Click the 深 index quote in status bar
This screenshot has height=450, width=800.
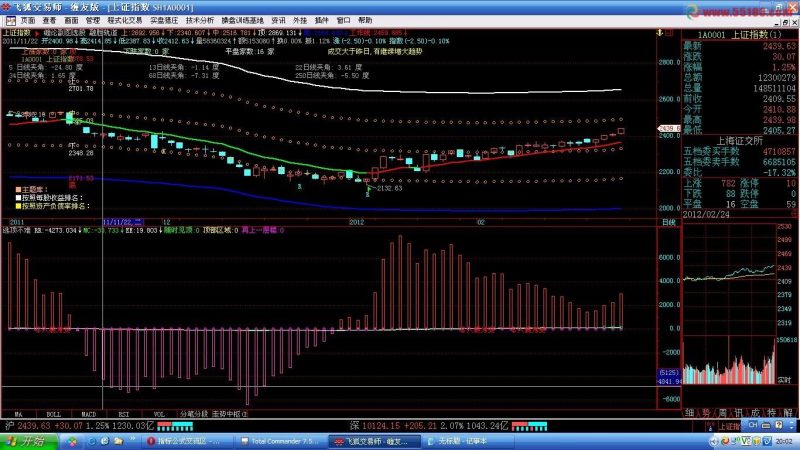[x=429, y=426]
